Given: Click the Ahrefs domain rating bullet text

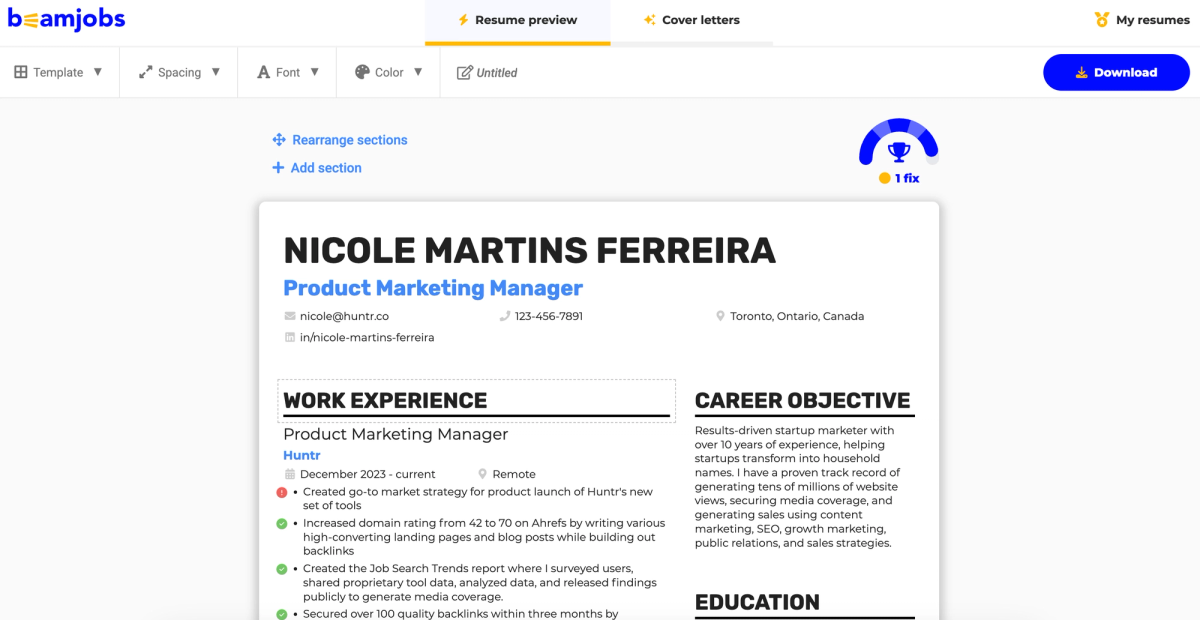Looking at the screenshot, I should coord(484,537).
